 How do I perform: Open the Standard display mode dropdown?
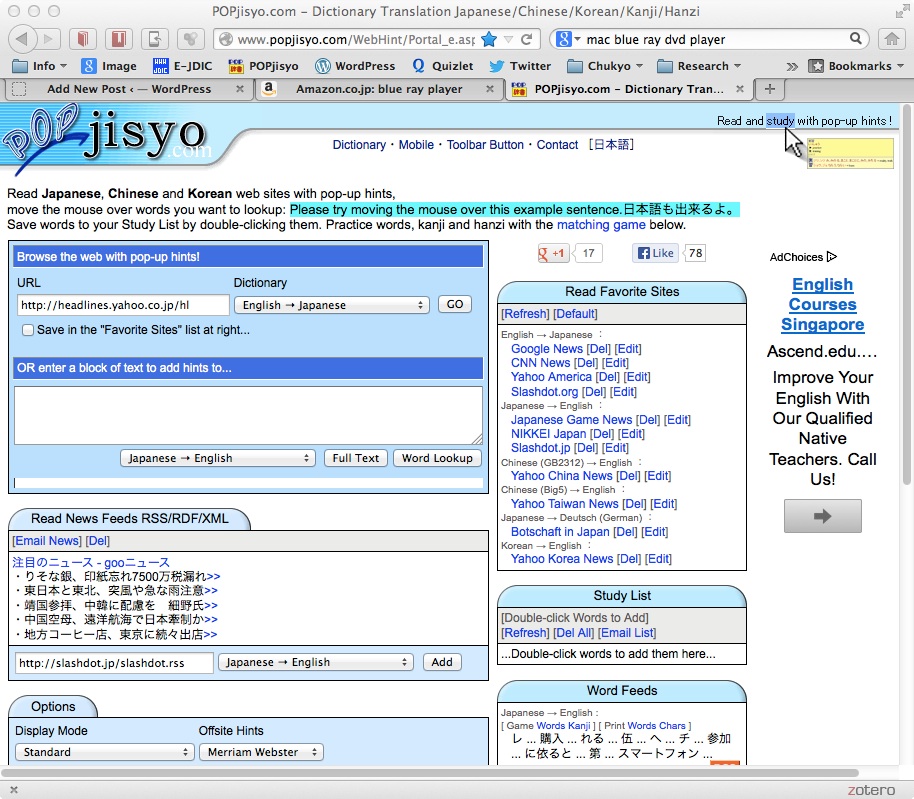pos(104,752)
